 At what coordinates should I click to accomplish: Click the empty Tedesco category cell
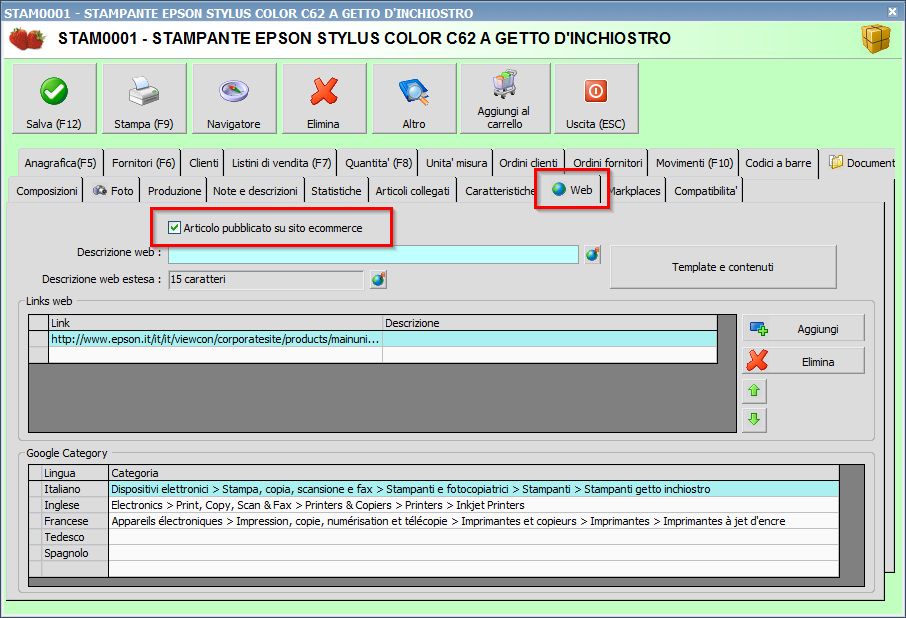pos(474,538)
